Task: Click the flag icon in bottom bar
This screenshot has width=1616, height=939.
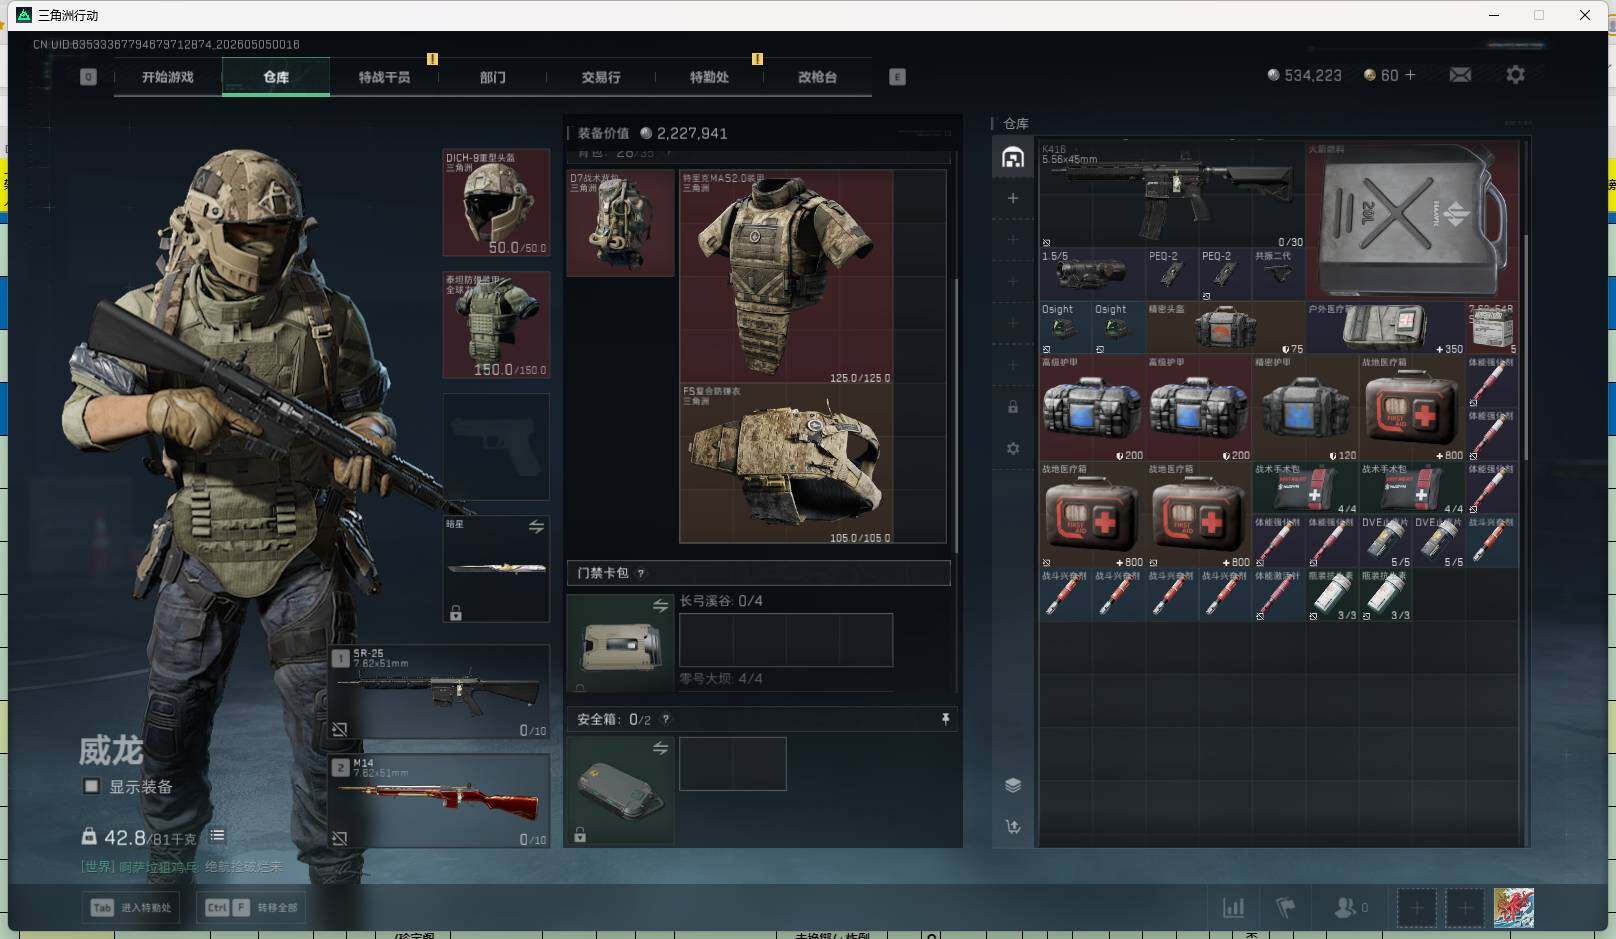Action: [x=1286, y=907]
